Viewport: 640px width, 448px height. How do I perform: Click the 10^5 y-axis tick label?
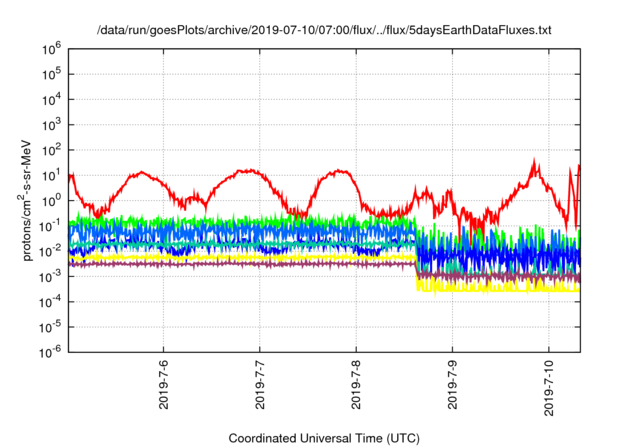tap(51, 75)
